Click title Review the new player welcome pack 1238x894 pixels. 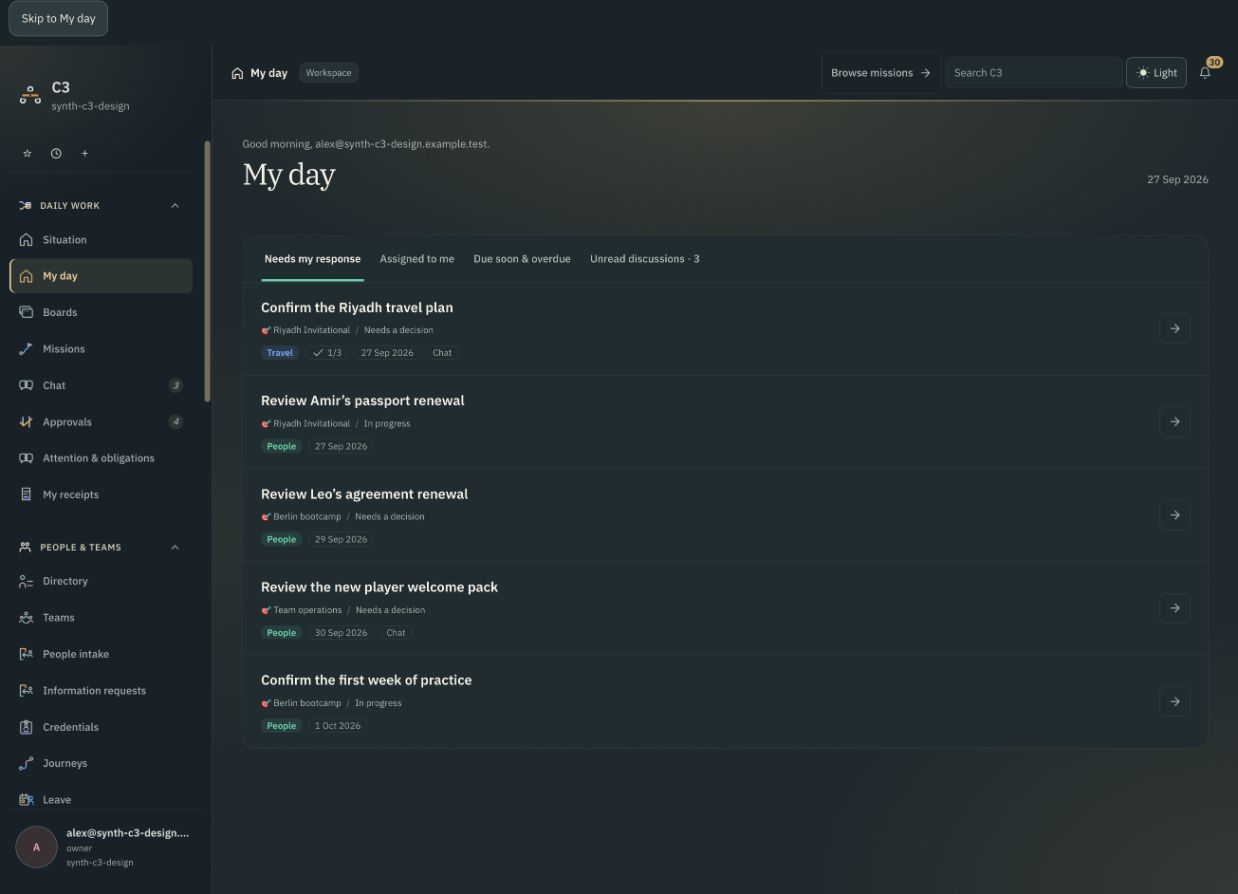[x=379, y=587]
